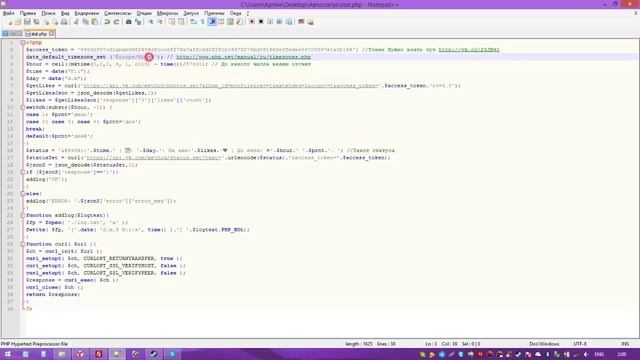
Task: Save the current file via toolbar
Action: pos(27,22)
